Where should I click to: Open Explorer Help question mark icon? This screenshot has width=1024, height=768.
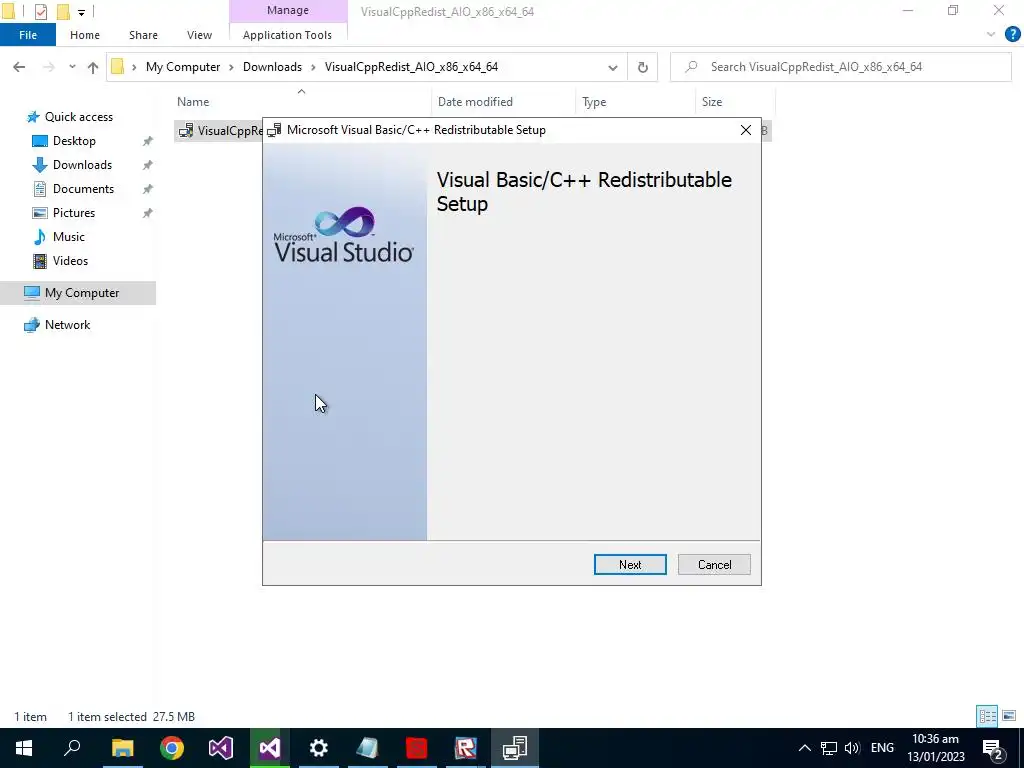[x=1012, y=35]
